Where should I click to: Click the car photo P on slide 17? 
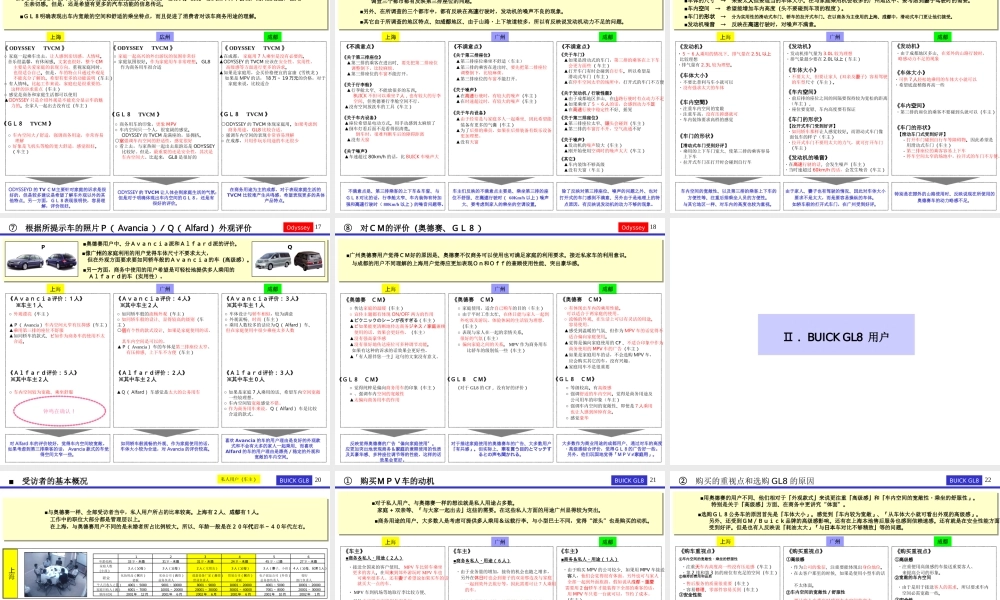[x=42, y=260]
